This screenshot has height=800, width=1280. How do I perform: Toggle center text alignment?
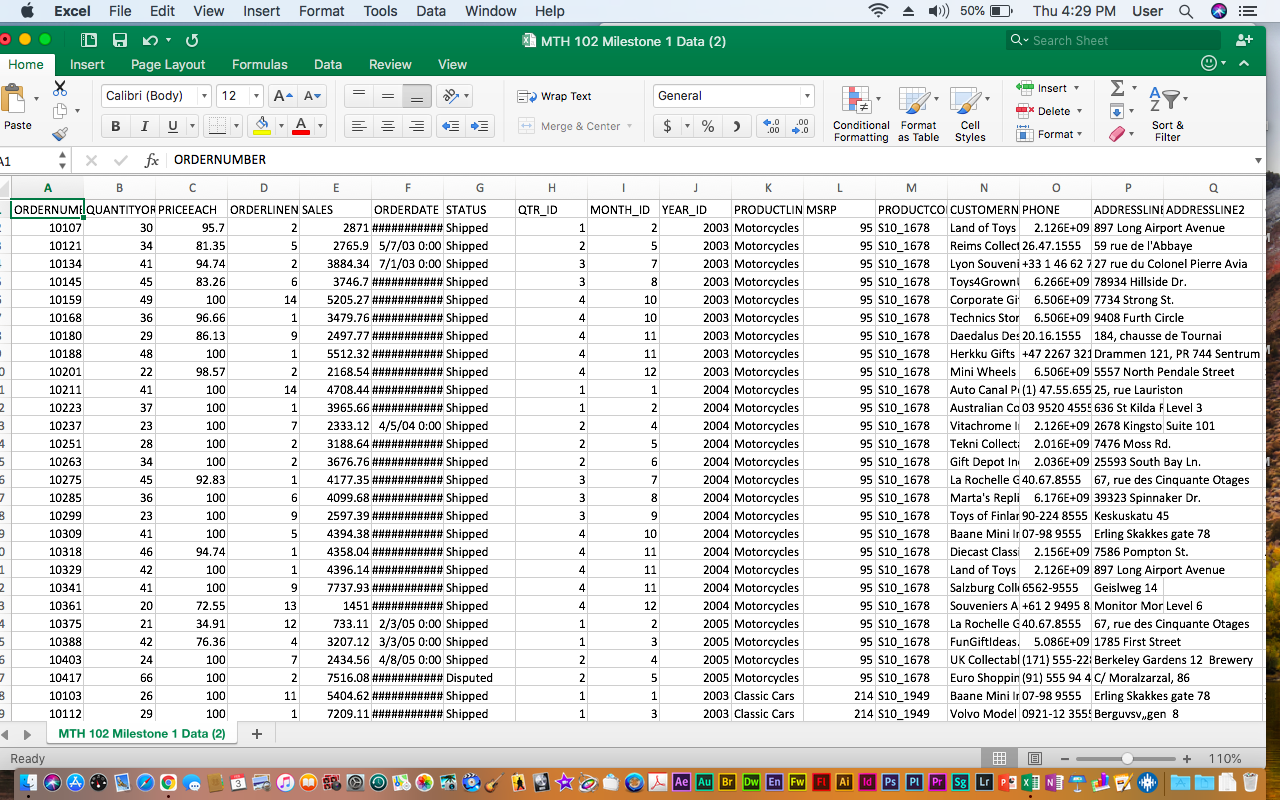click(x=387, y=126)
